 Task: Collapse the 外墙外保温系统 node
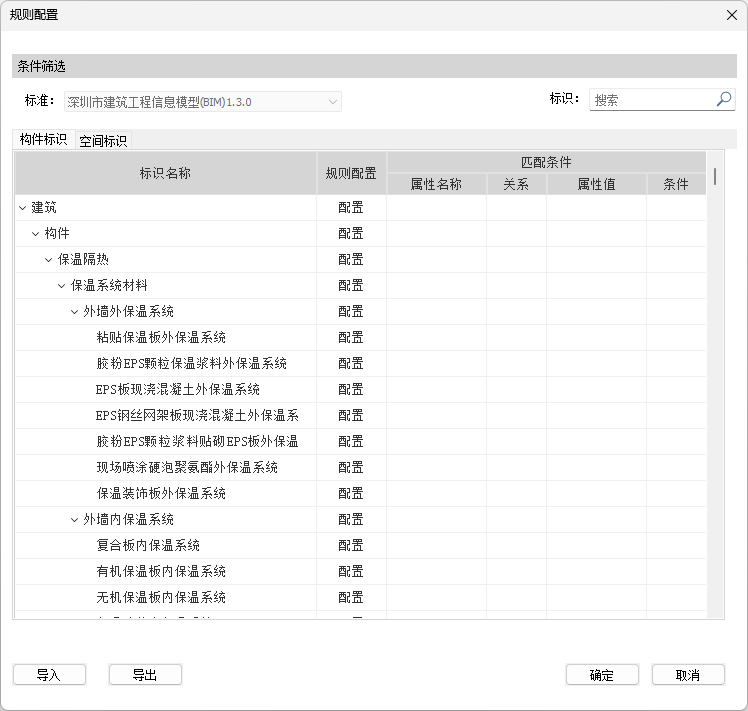click(x=75, y=312)
